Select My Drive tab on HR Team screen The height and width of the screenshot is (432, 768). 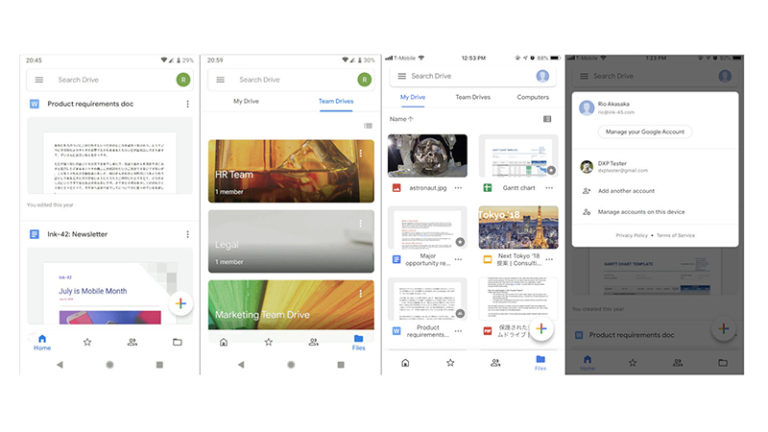tap(246, 101)
